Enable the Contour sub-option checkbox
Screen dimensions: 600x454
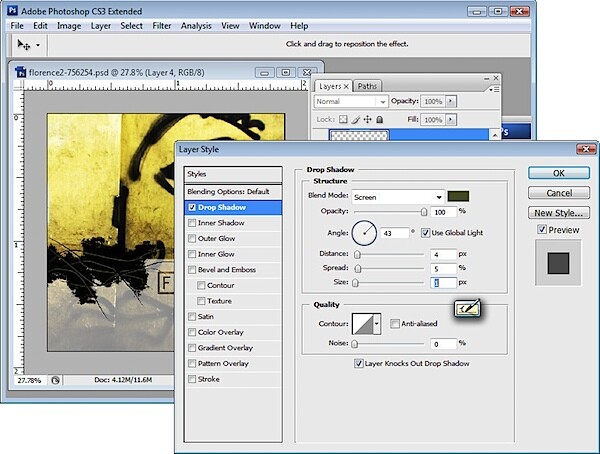(201, 286)
